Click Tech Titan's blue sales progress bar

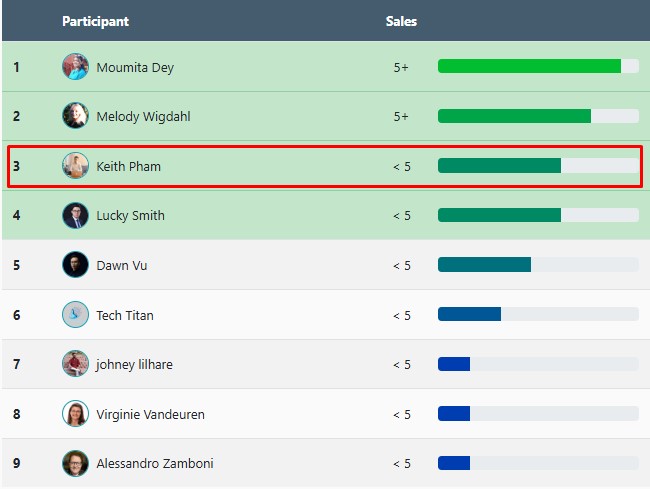click(x=469, y=315)
